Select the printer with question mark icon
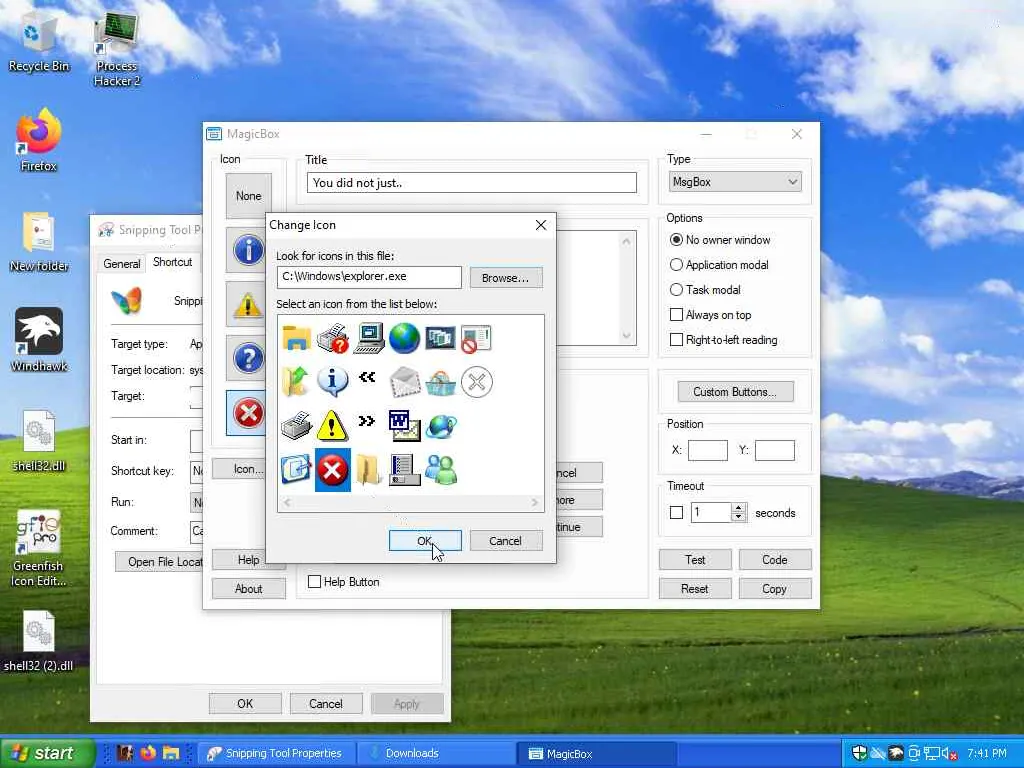 (332, 338)
